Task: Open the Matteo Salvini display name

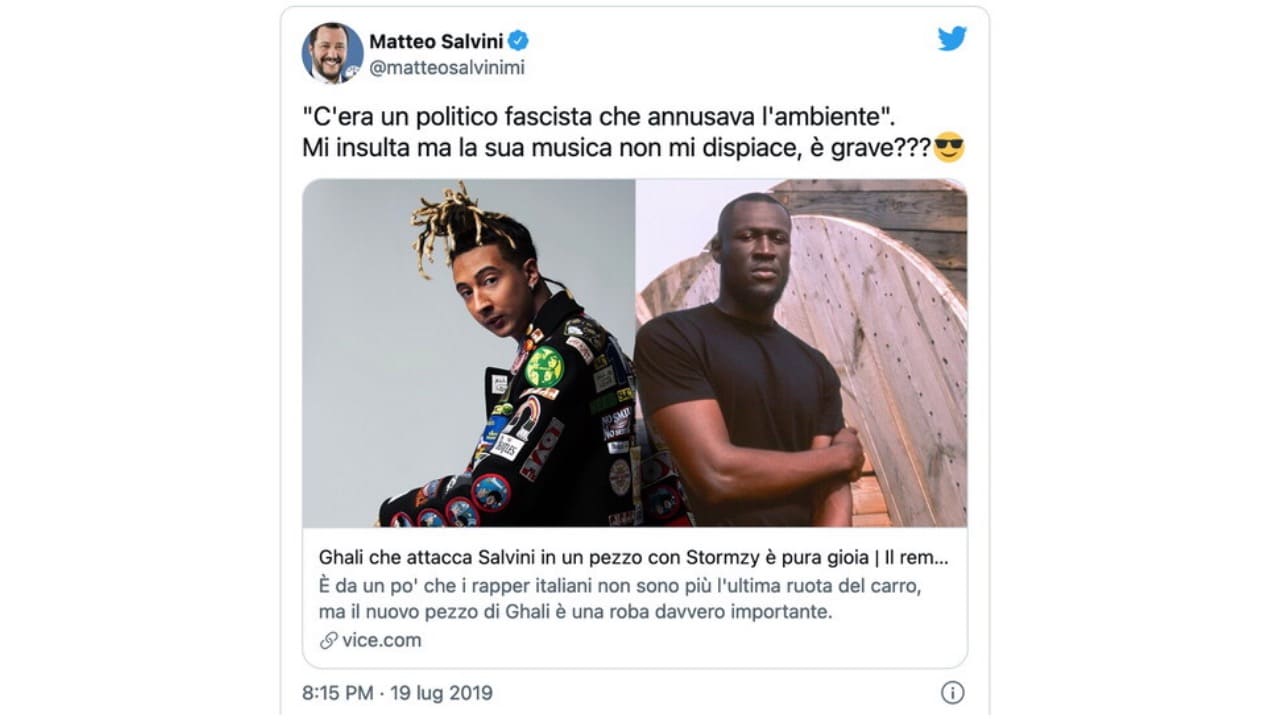Action: click(436, 41)
